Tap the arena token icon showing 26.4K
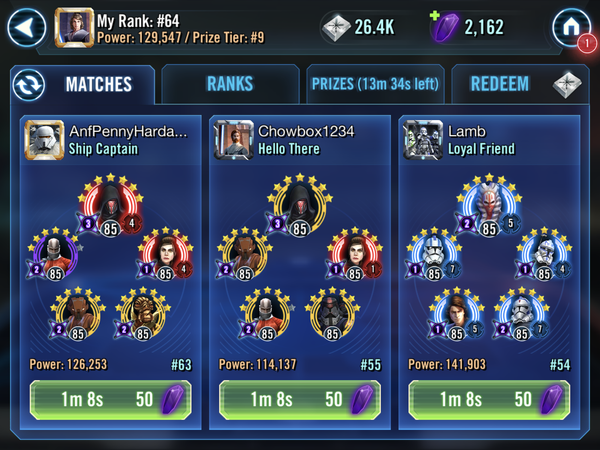Screen dimensions: 600x450 pyautogui.click(x=336, y=28)
